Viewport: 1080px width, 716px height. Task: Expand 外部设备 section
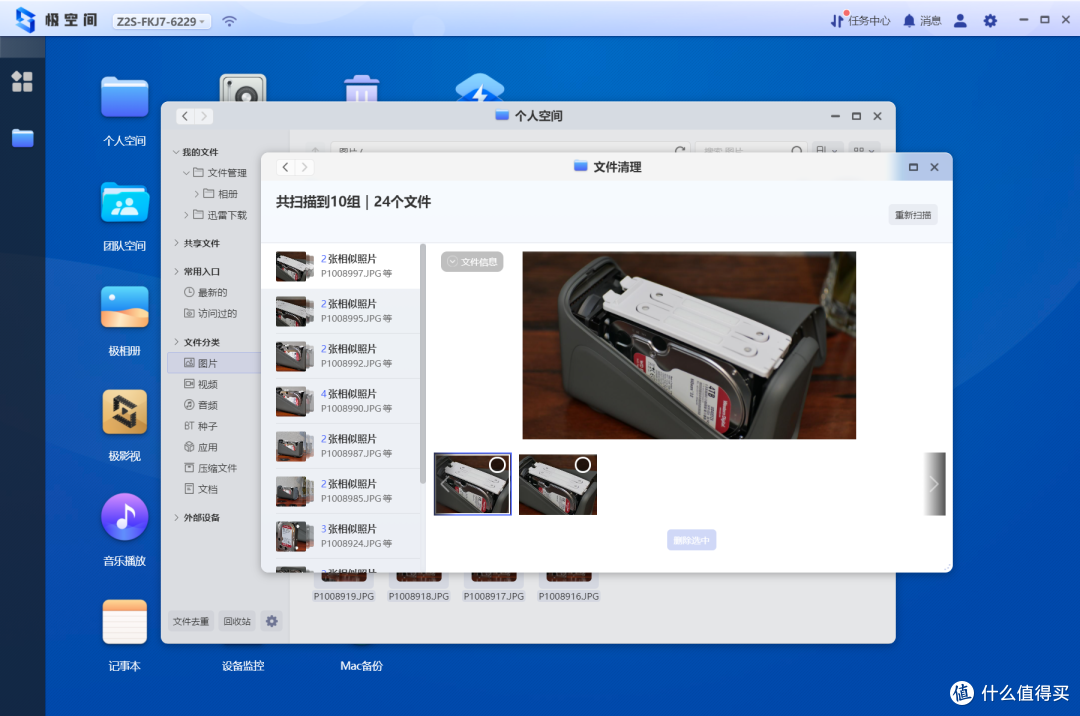176,517
